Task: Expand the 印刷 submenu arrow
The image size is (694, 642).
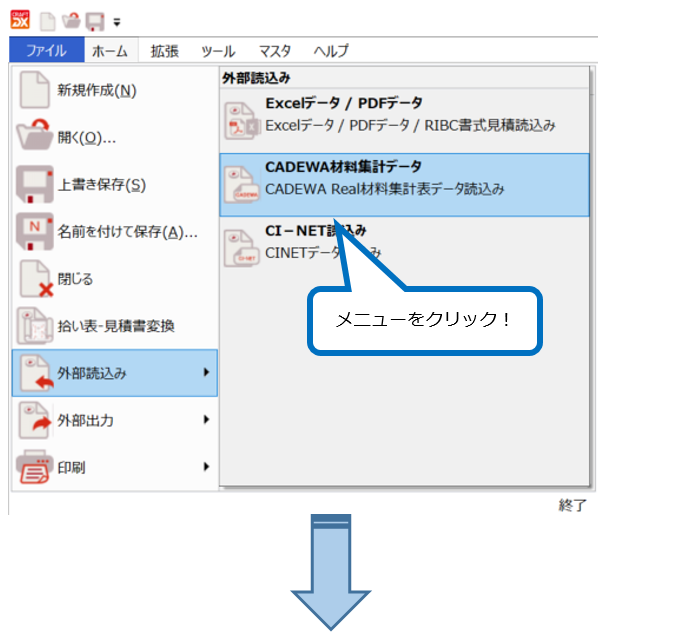Action: 206,466
